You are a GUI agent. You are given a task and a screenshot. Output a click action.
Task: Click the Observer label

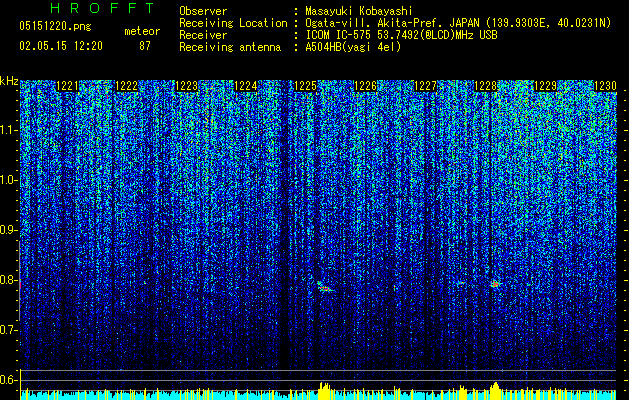tap(203, 11)
